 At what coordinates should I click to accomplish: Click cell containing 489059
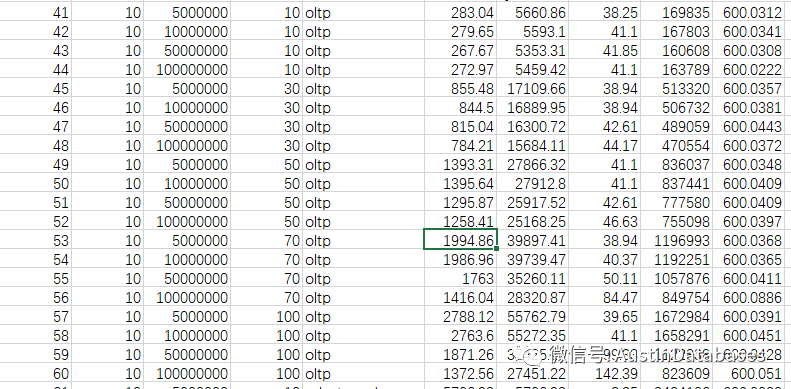pyautogui.click(x=676, y=126)
